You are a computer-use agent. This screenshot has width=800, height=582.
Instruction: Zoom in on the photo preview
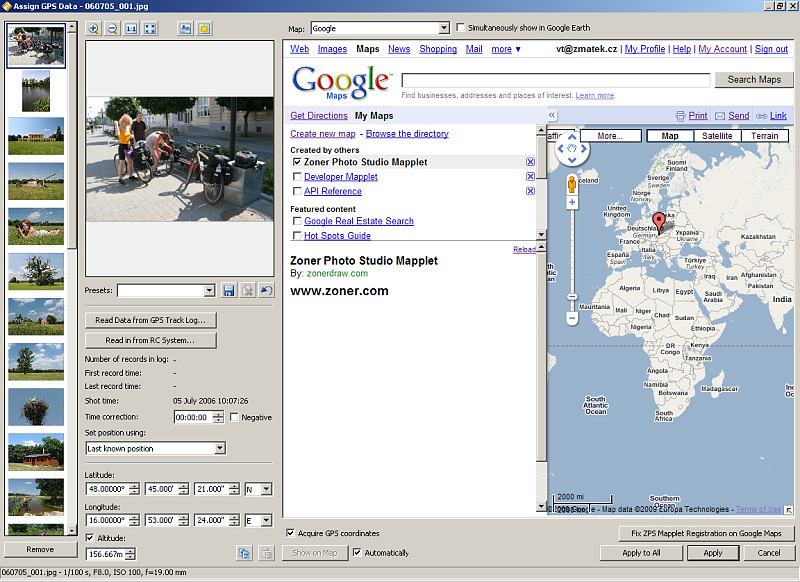click(x=93, y=29)
